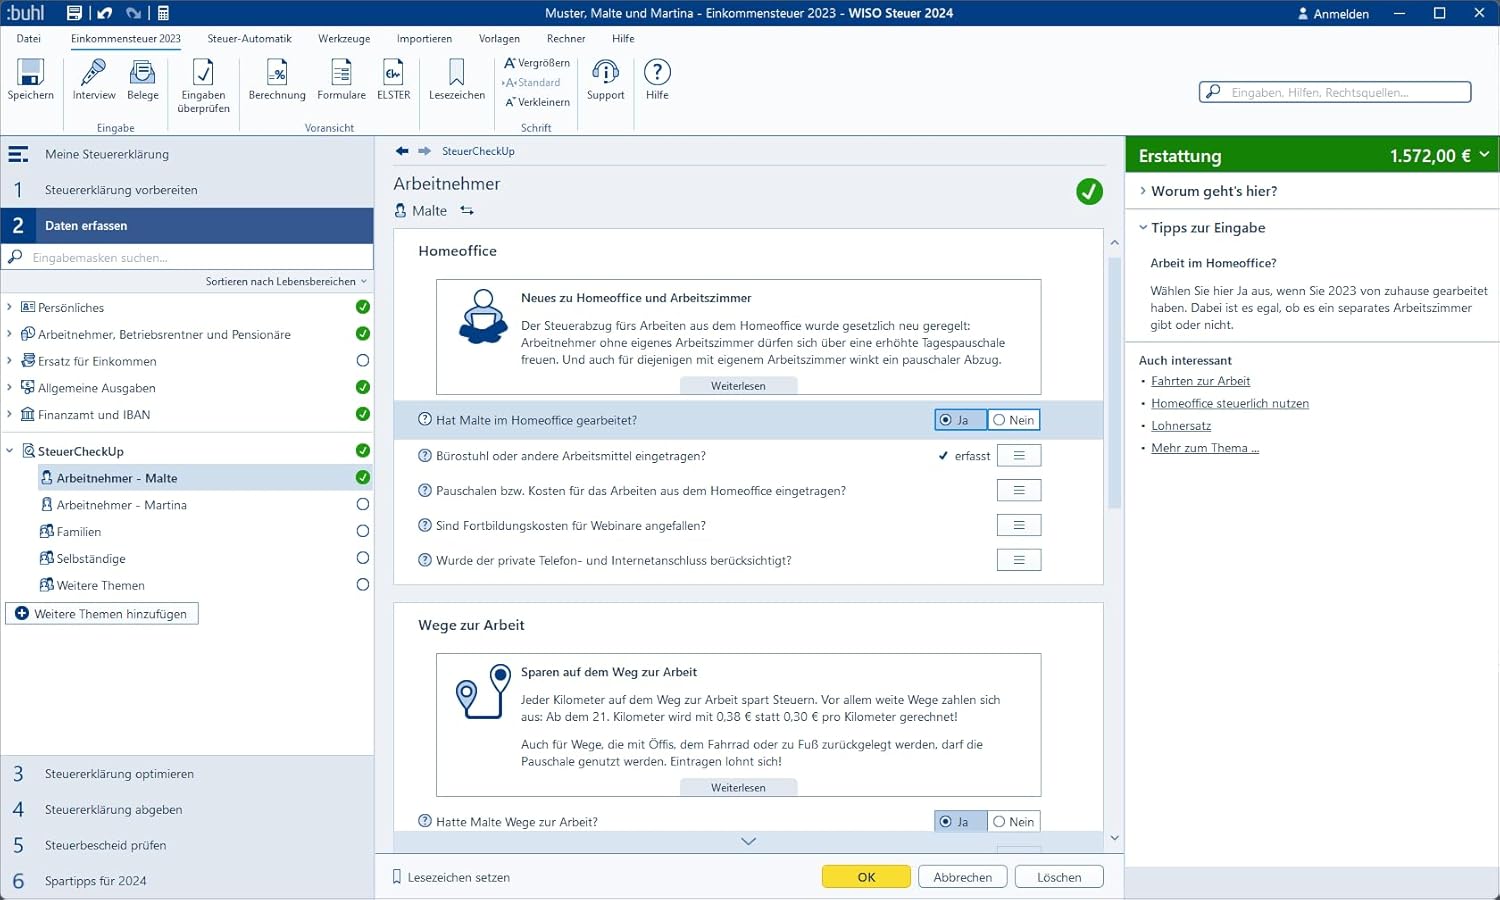Expand Worum geht's hier section
The width and height of the screenshot is (1500, 900).
[x=1214, y=191]
